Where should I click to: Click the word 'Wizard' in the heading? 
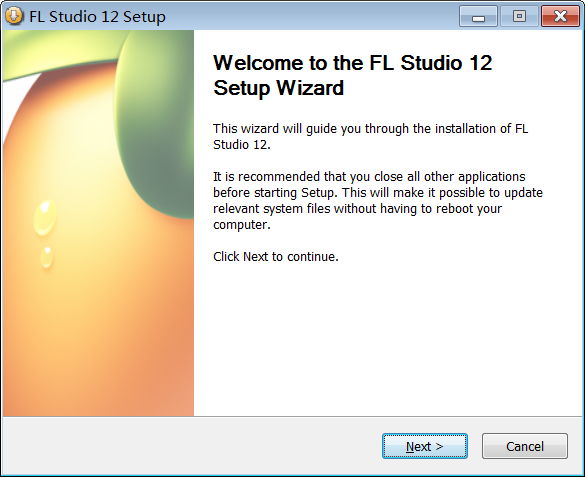coord(310,88)
